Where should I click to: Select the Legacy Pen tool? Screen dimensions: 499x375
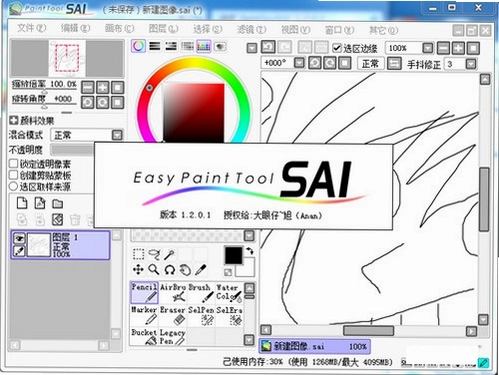[x=173, y=336]
